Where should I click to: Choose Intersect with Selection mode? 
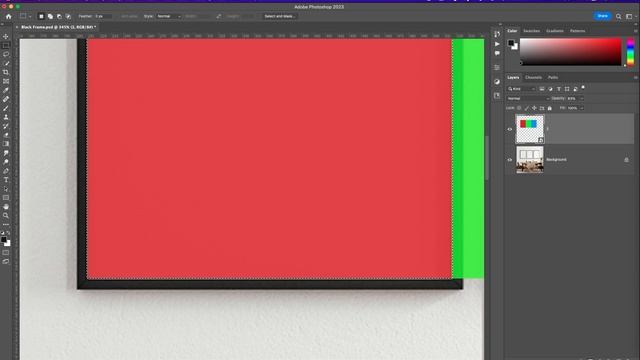(x=68, y=16)
